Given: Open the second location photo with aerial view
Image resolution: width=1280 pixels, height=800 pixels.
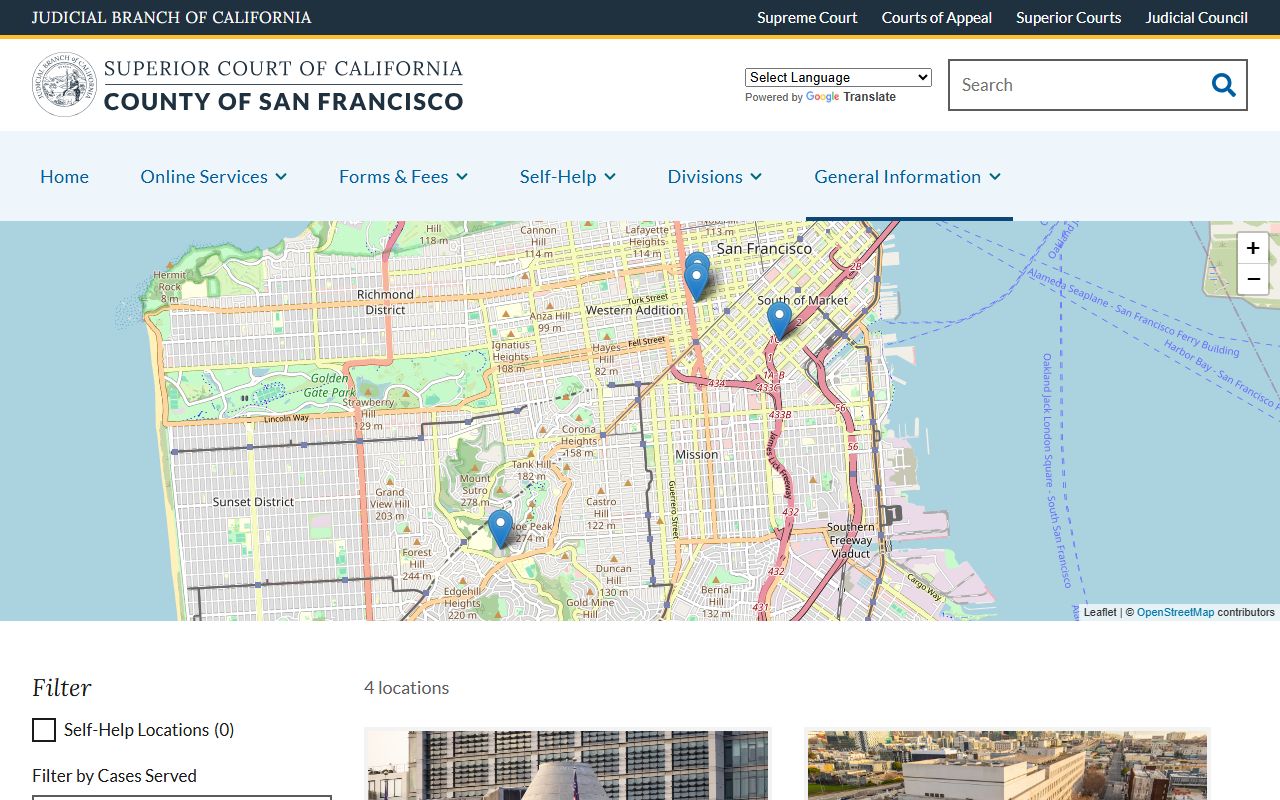Looking at the screenshot, I should click(x=1007, y=764).
